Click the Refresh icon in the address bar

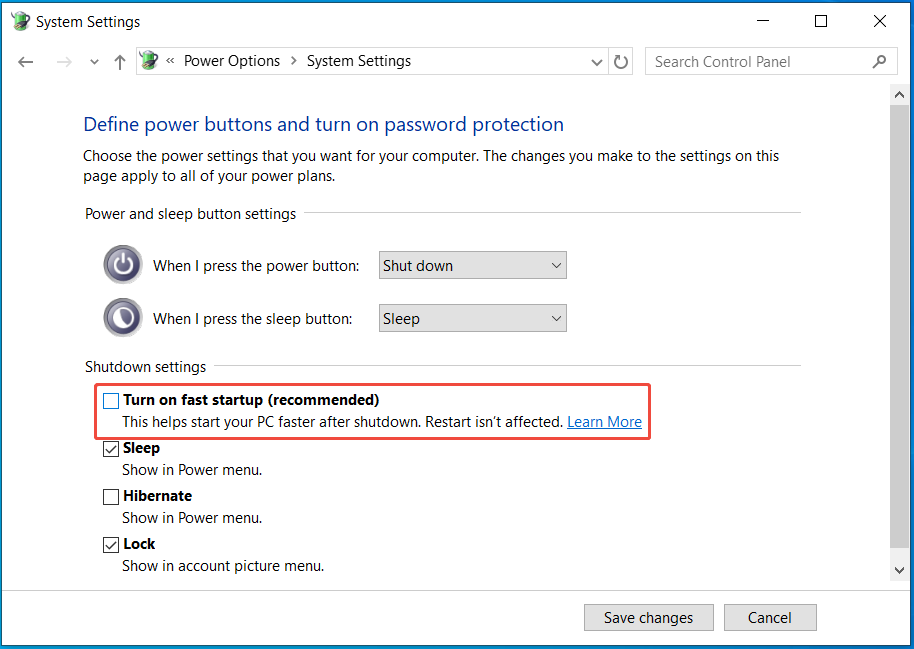click(620, 61)
